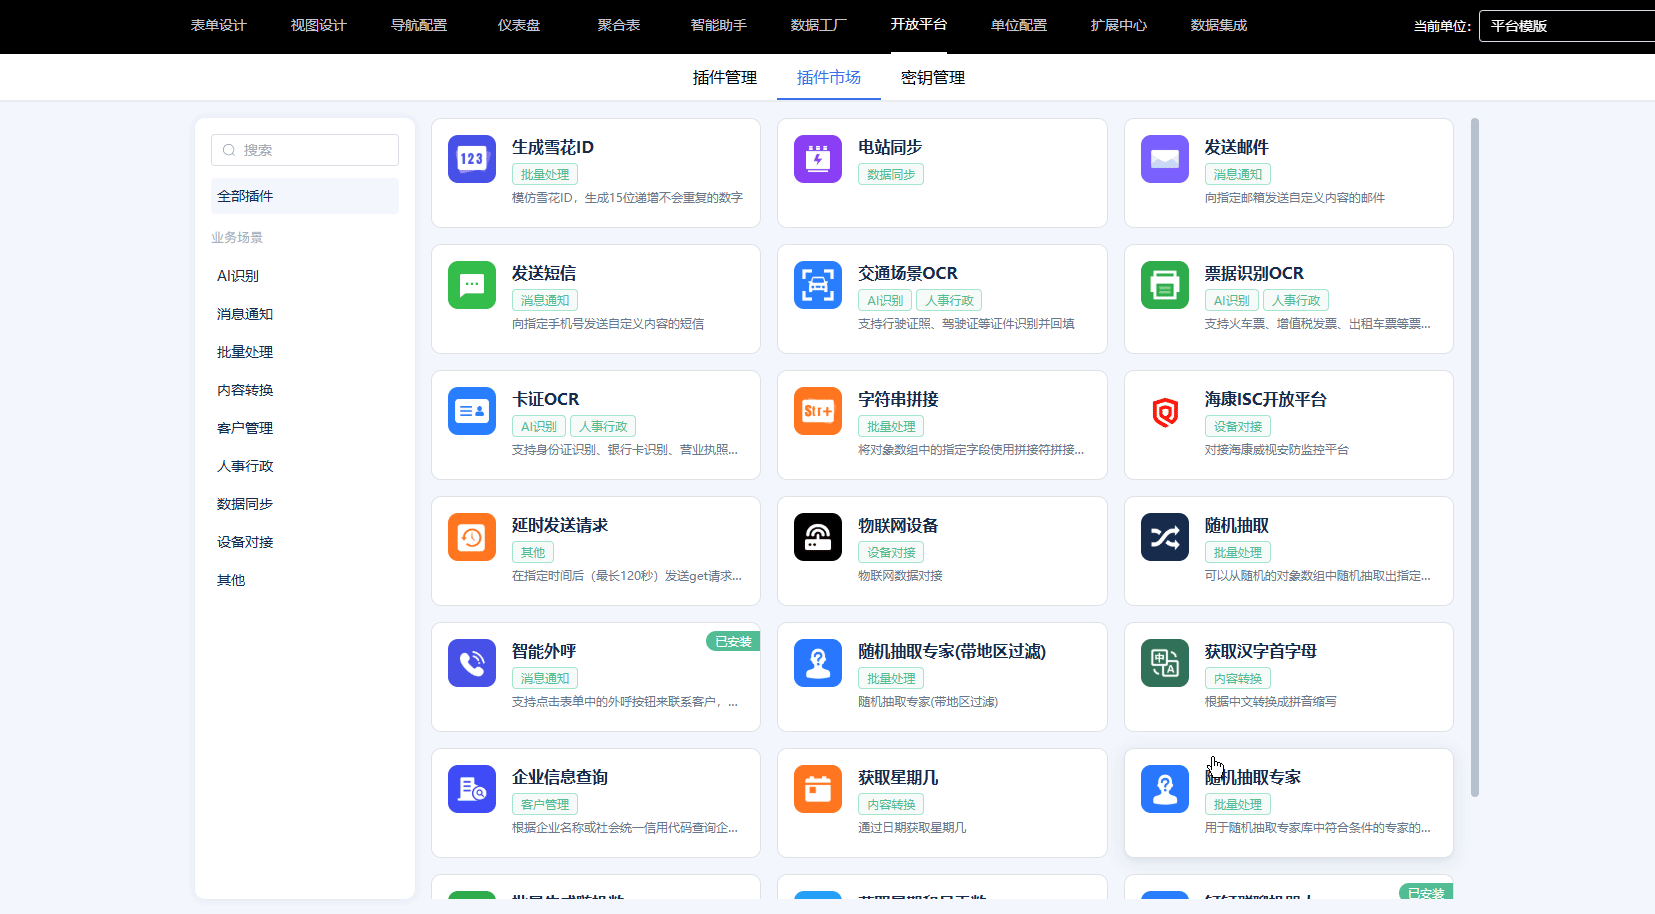Open the 电站同步 plugin icon
1655x914 pixels.
817,159
